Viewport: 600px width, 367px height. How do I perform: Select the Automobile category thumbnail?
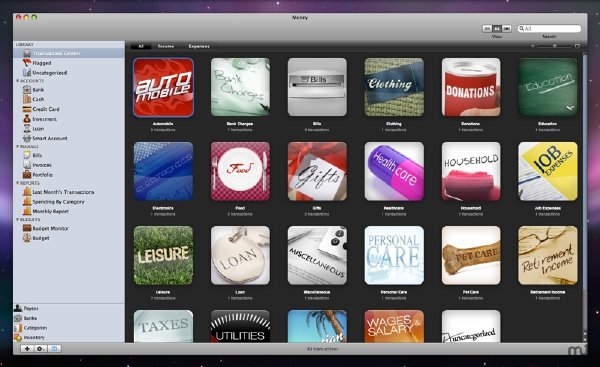[163, 87]
